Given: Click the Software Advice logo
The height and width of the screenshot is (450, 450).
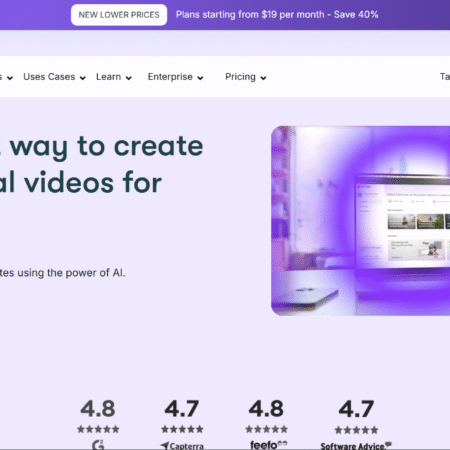Looking at the screenshot, I should (x=356, y=446).
